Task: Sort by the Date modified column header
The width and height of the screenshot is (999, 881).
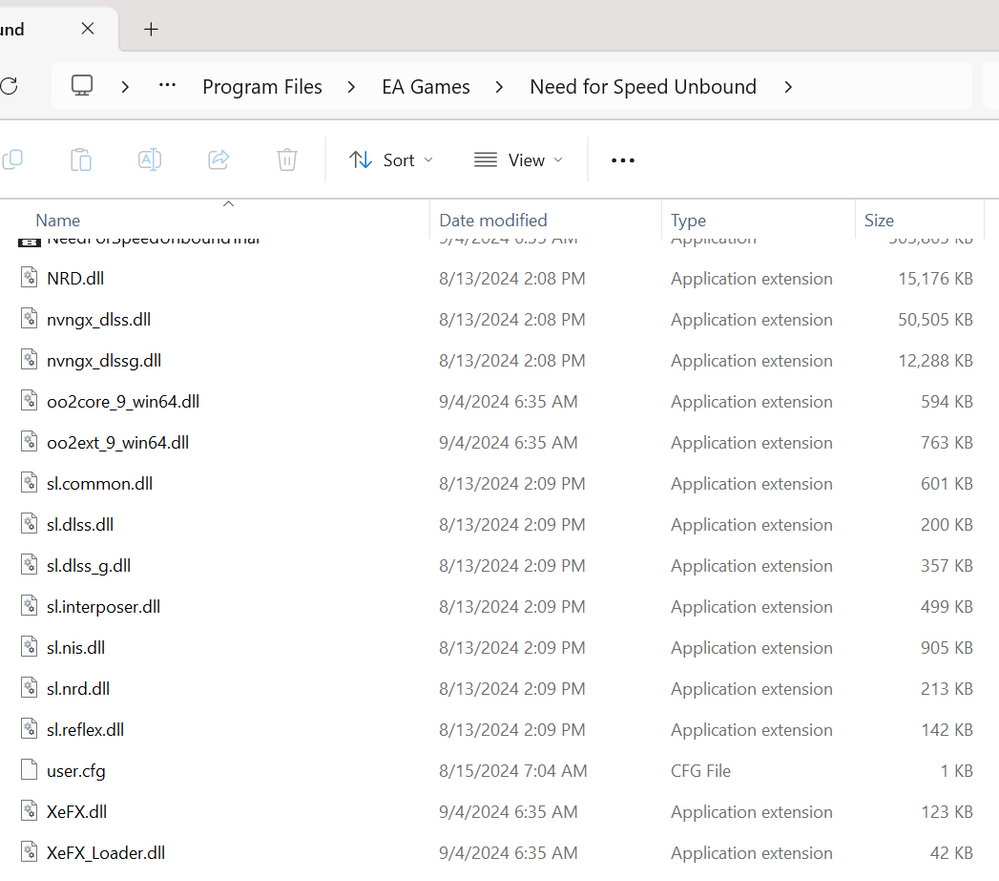Action: pos(493,220)
